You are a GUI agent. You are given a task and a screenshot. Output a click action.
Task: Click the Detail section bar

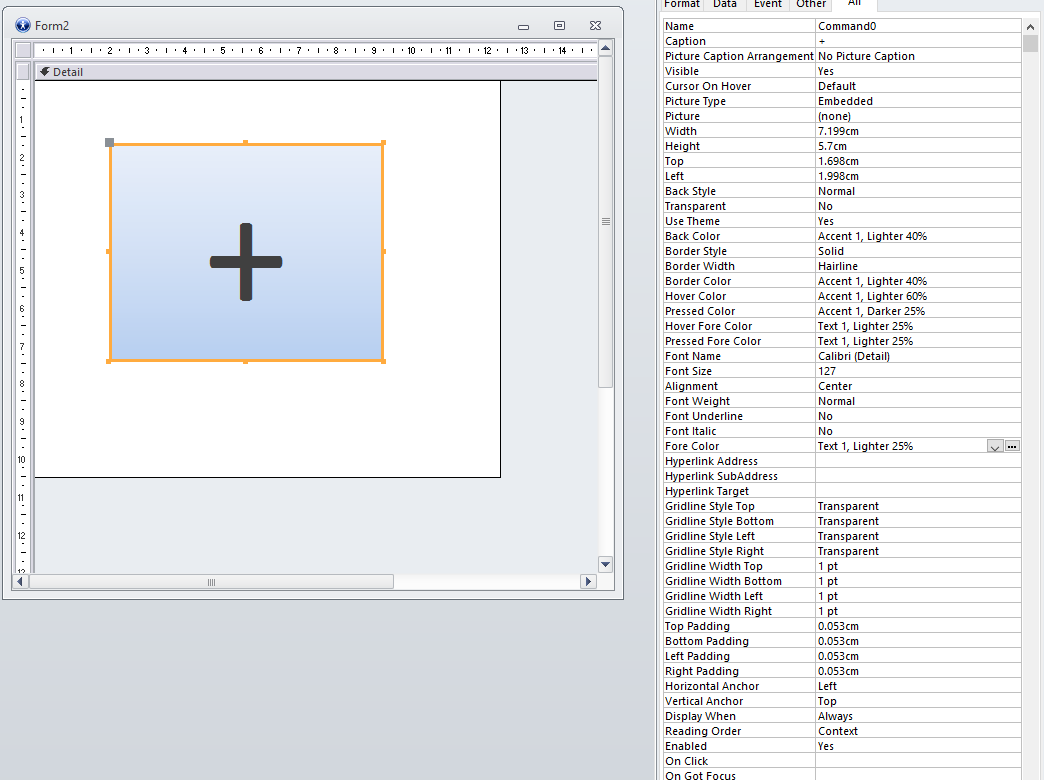tap(316, 72)
